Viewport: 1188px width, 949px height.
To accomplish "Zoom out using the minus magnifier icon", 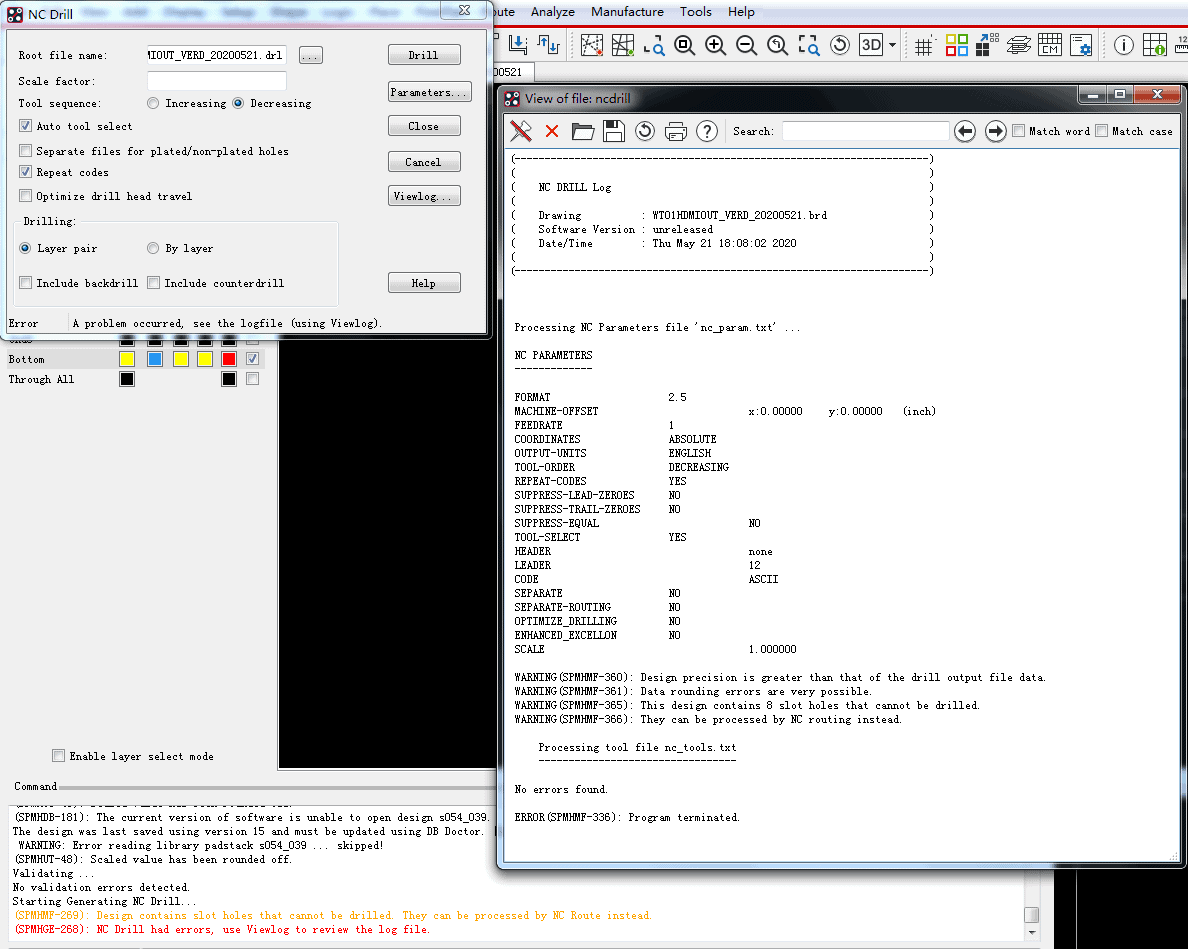I will pyautogui.click(x=746, y=45).
